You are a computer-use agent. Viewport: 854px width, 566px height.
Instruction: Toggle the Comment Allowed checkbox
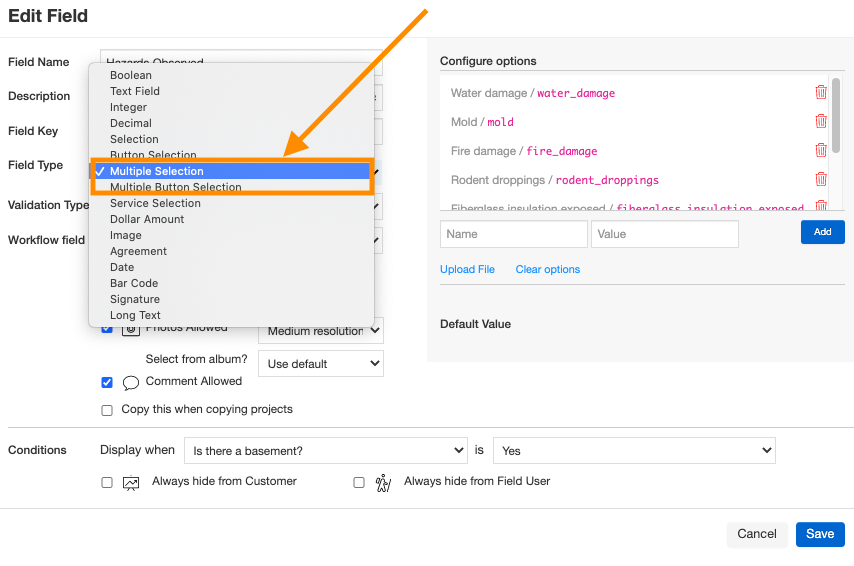(107, 382)
